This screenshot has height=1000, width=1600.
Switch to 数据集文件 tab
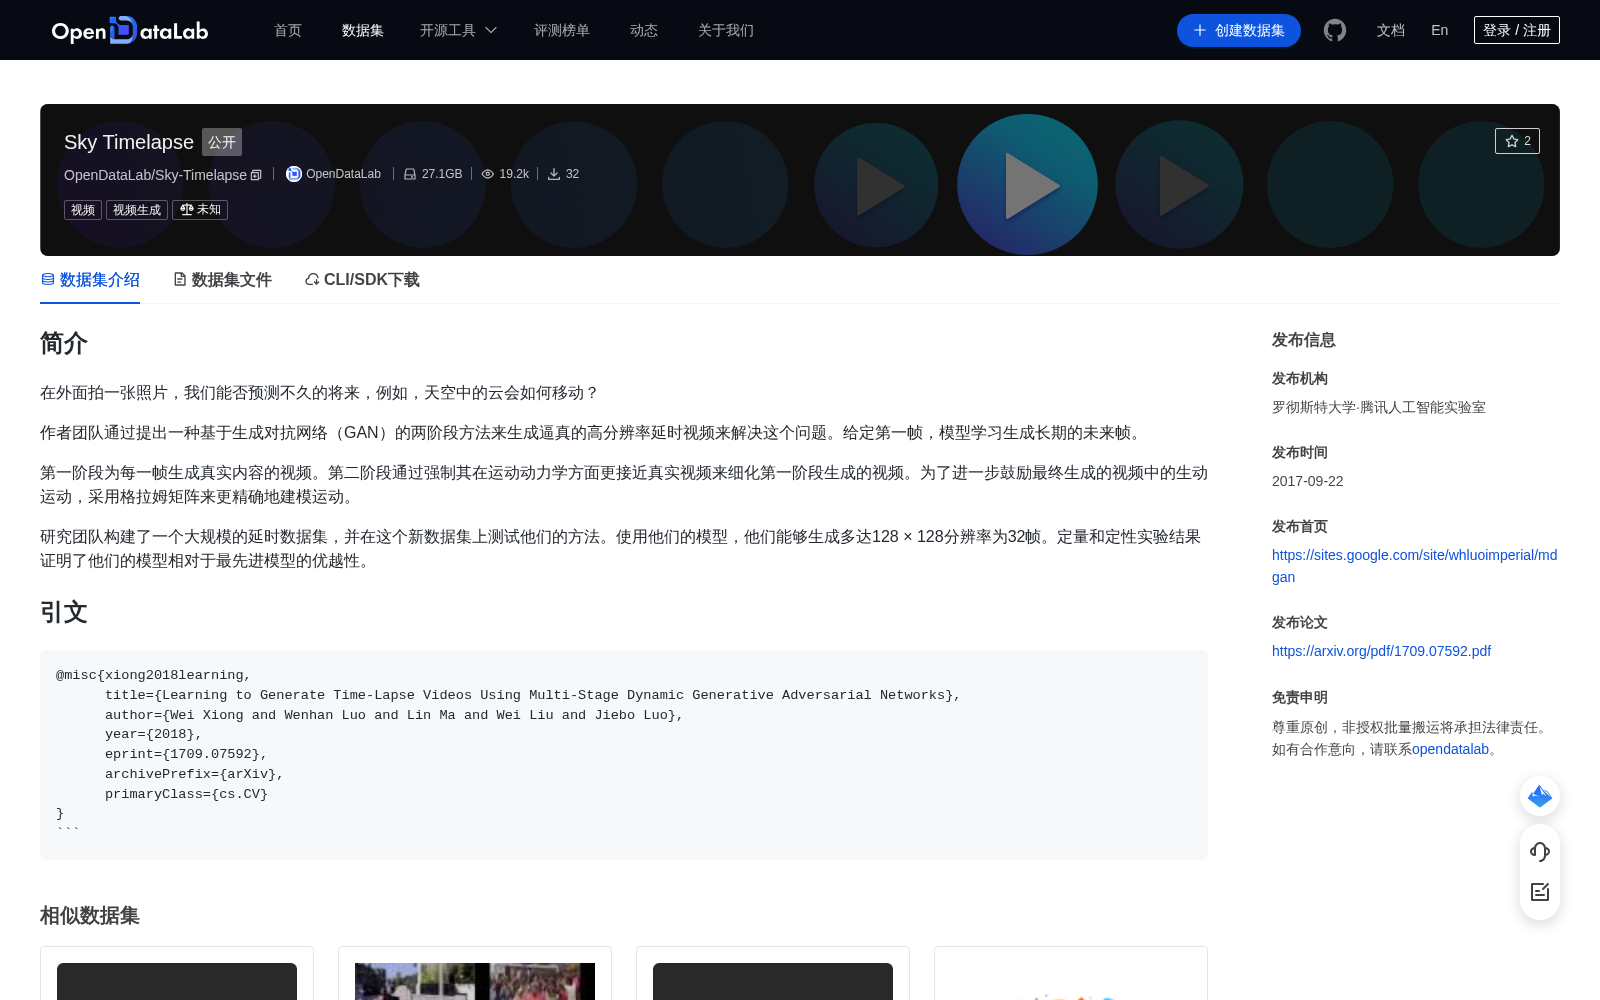click(x=222, y=280)
